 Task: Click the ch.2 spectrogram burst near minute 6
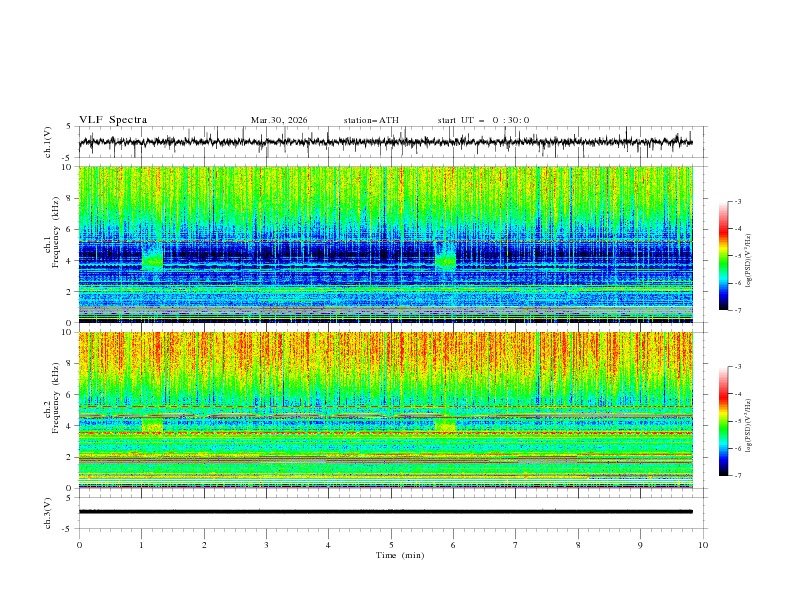[x=446, y=425]
